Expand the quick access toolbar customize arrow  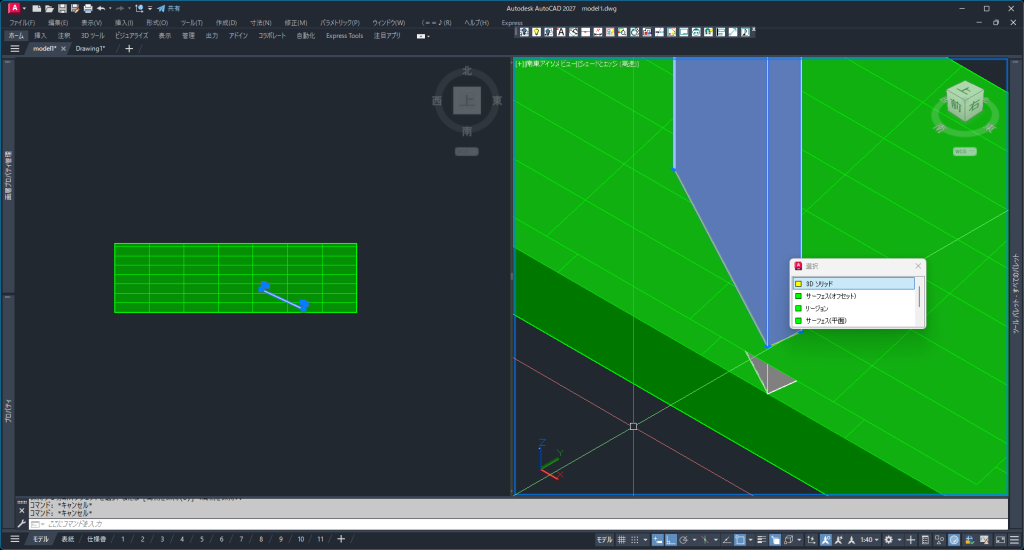(150, 8)
